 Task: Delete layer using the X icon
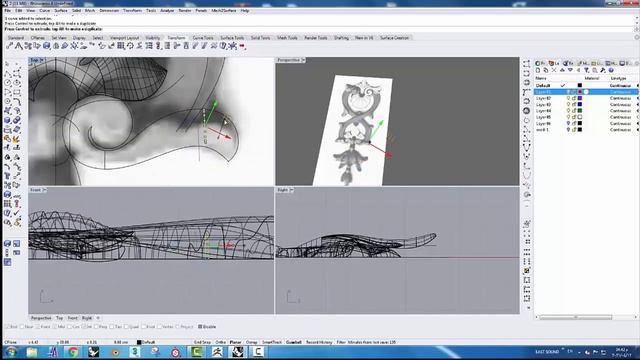coord(554,71)
